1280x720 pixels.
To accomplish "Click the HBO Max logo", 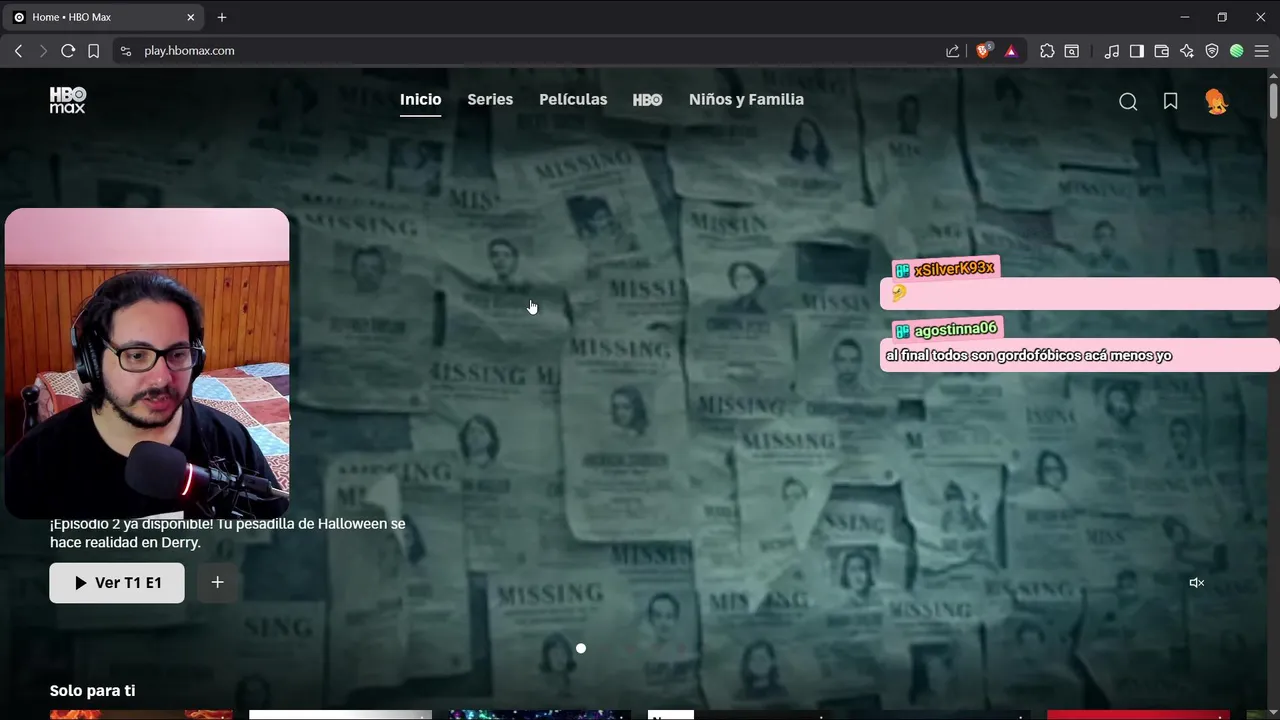I will pos(68,100).
